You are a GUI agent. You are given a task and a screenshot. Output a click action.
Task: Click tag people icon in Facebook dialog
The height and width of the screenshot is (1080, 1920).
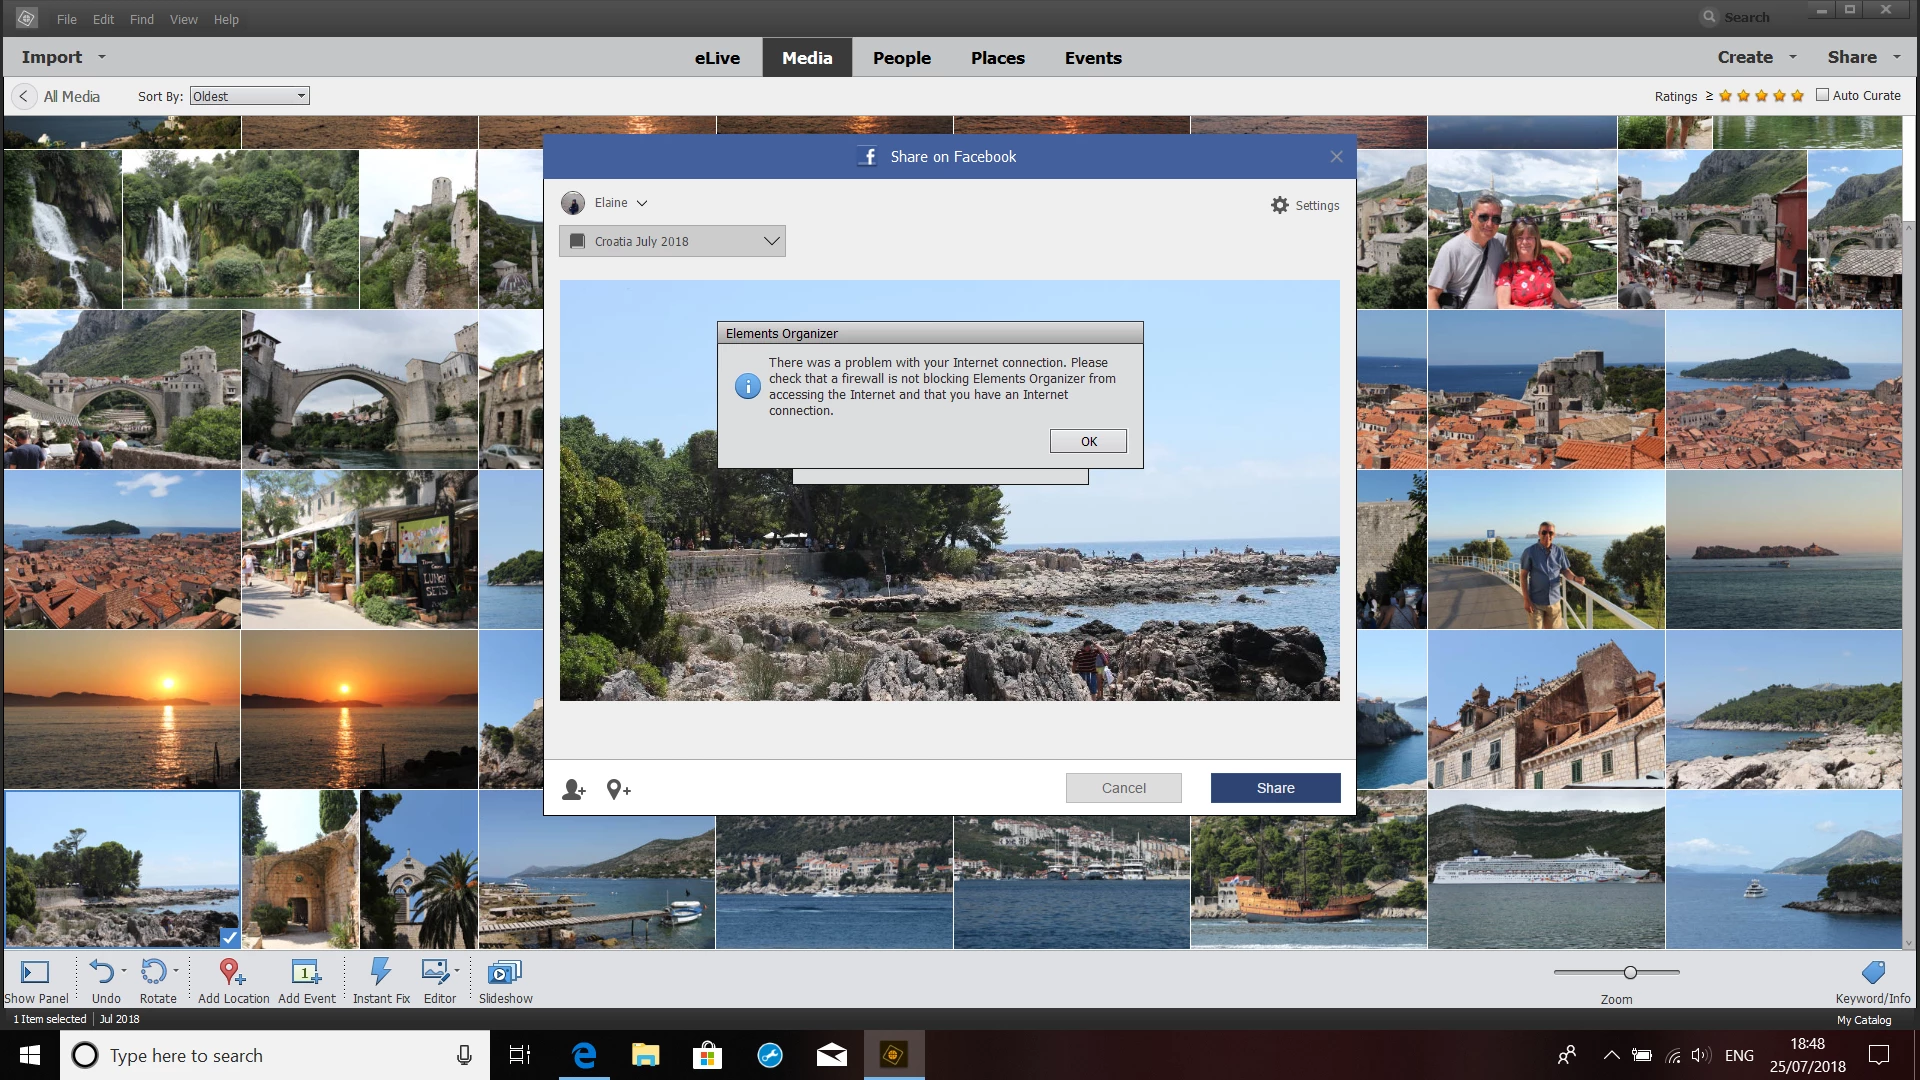[x=574, y=790]
